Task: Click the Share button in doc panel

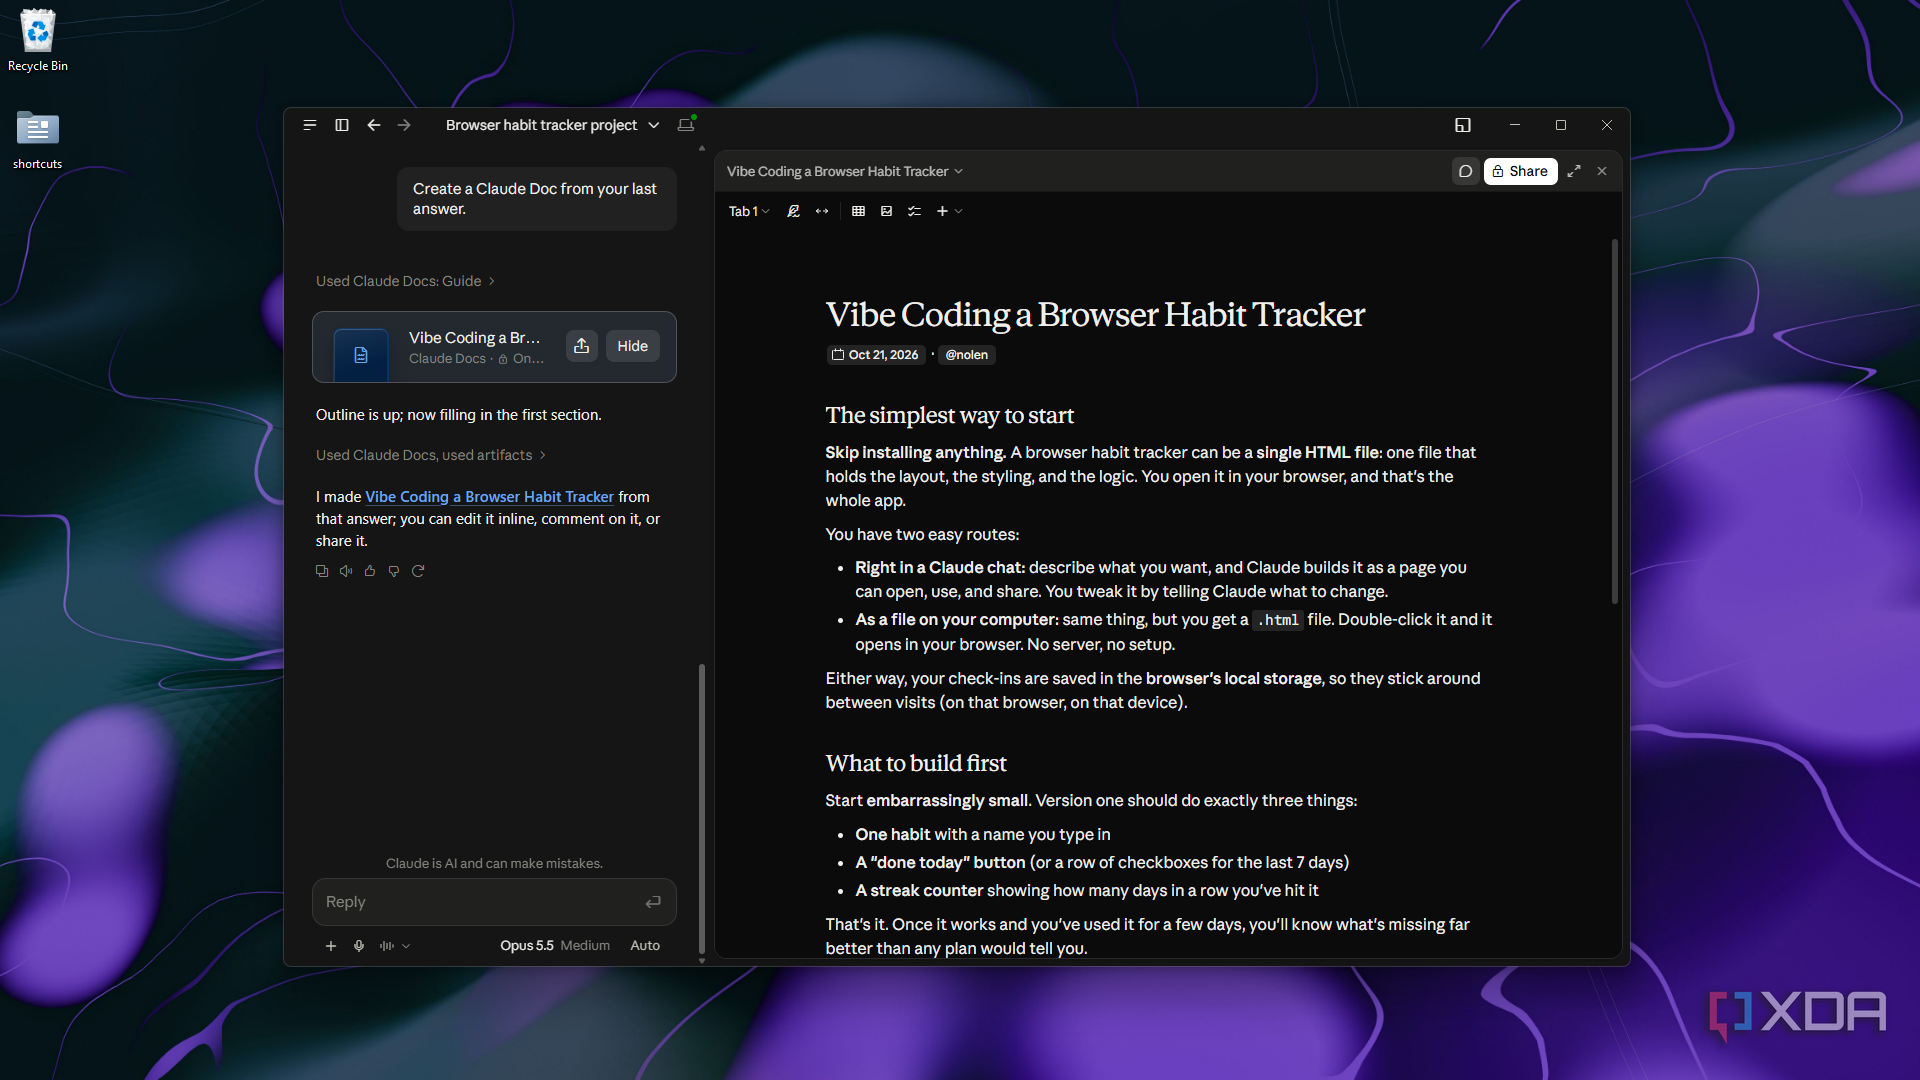Action: click(x=1520, y=171)
